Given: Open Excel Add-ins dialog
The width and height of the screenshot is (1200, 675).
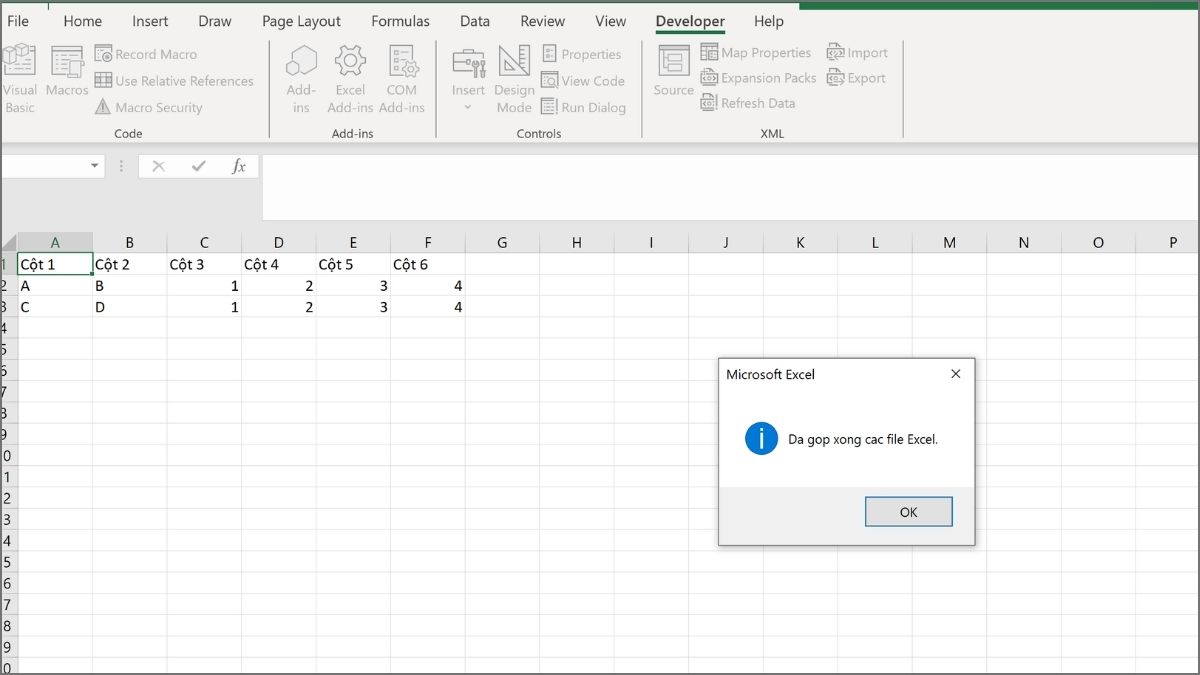Looking at the screenshot, I should tap(350, 80).
